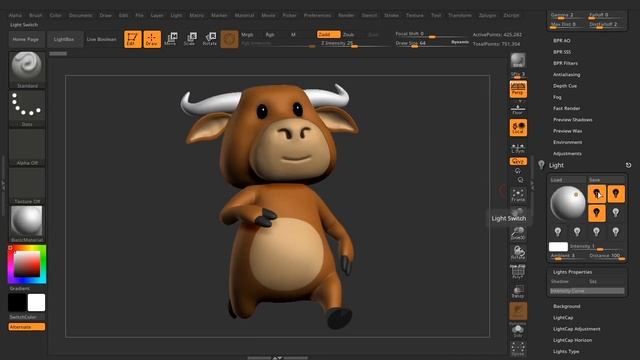
Task: Open the Light menu
Action: click(176, 15)
